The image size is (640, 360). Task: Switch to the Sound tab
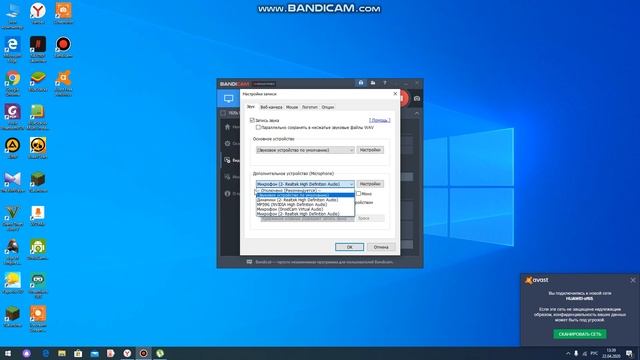point(251,107)
